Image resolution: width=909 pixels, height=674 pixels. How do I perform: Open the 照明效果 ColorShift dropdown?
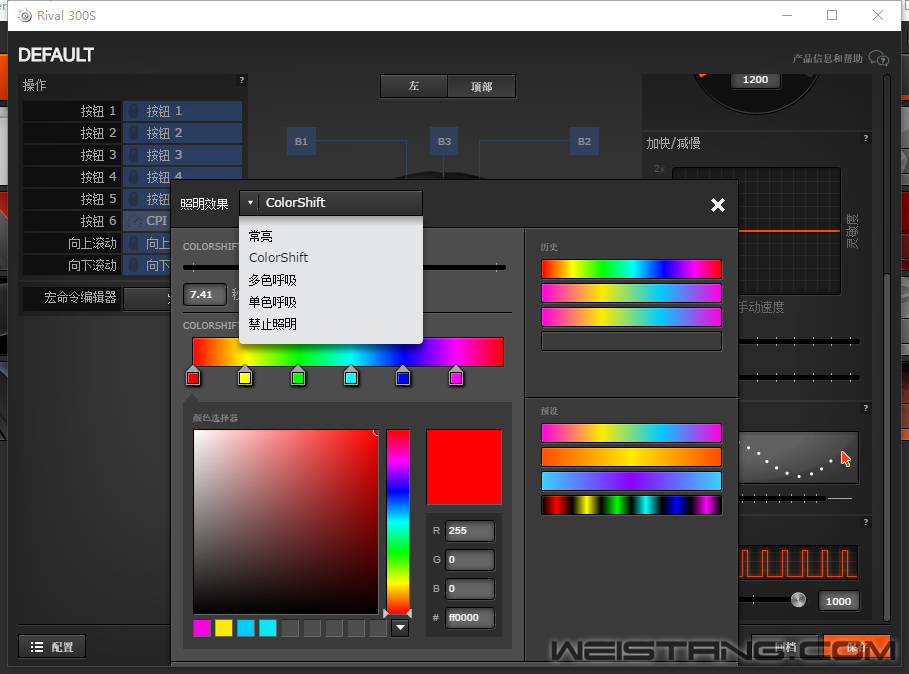pyautogui.click(x=330, y=203)
